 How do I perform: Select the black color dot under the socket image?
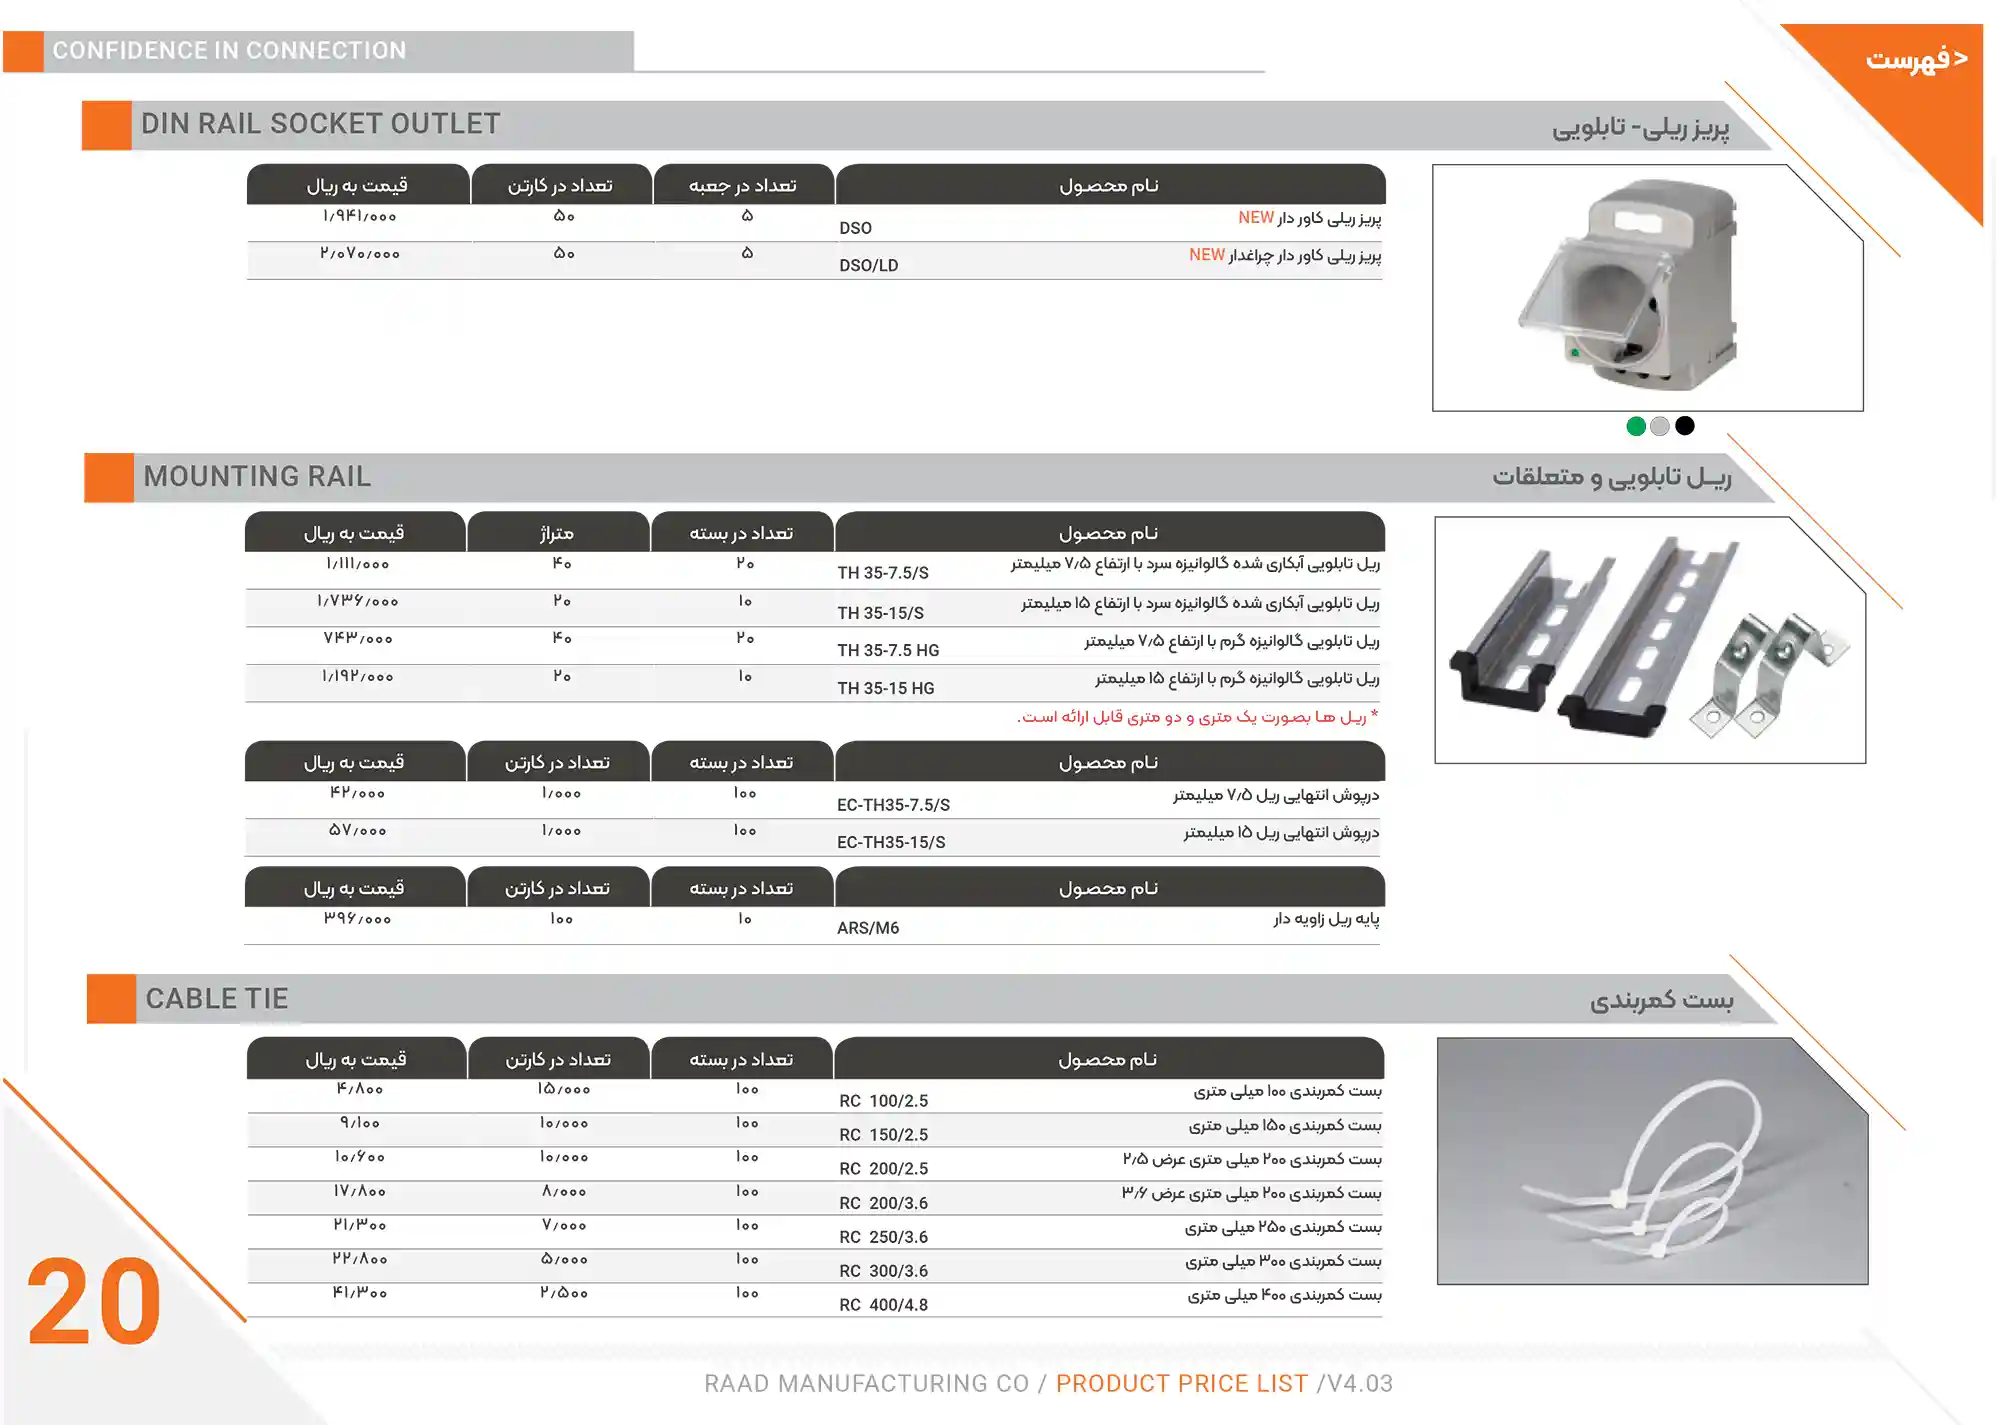coord(1684,425)
